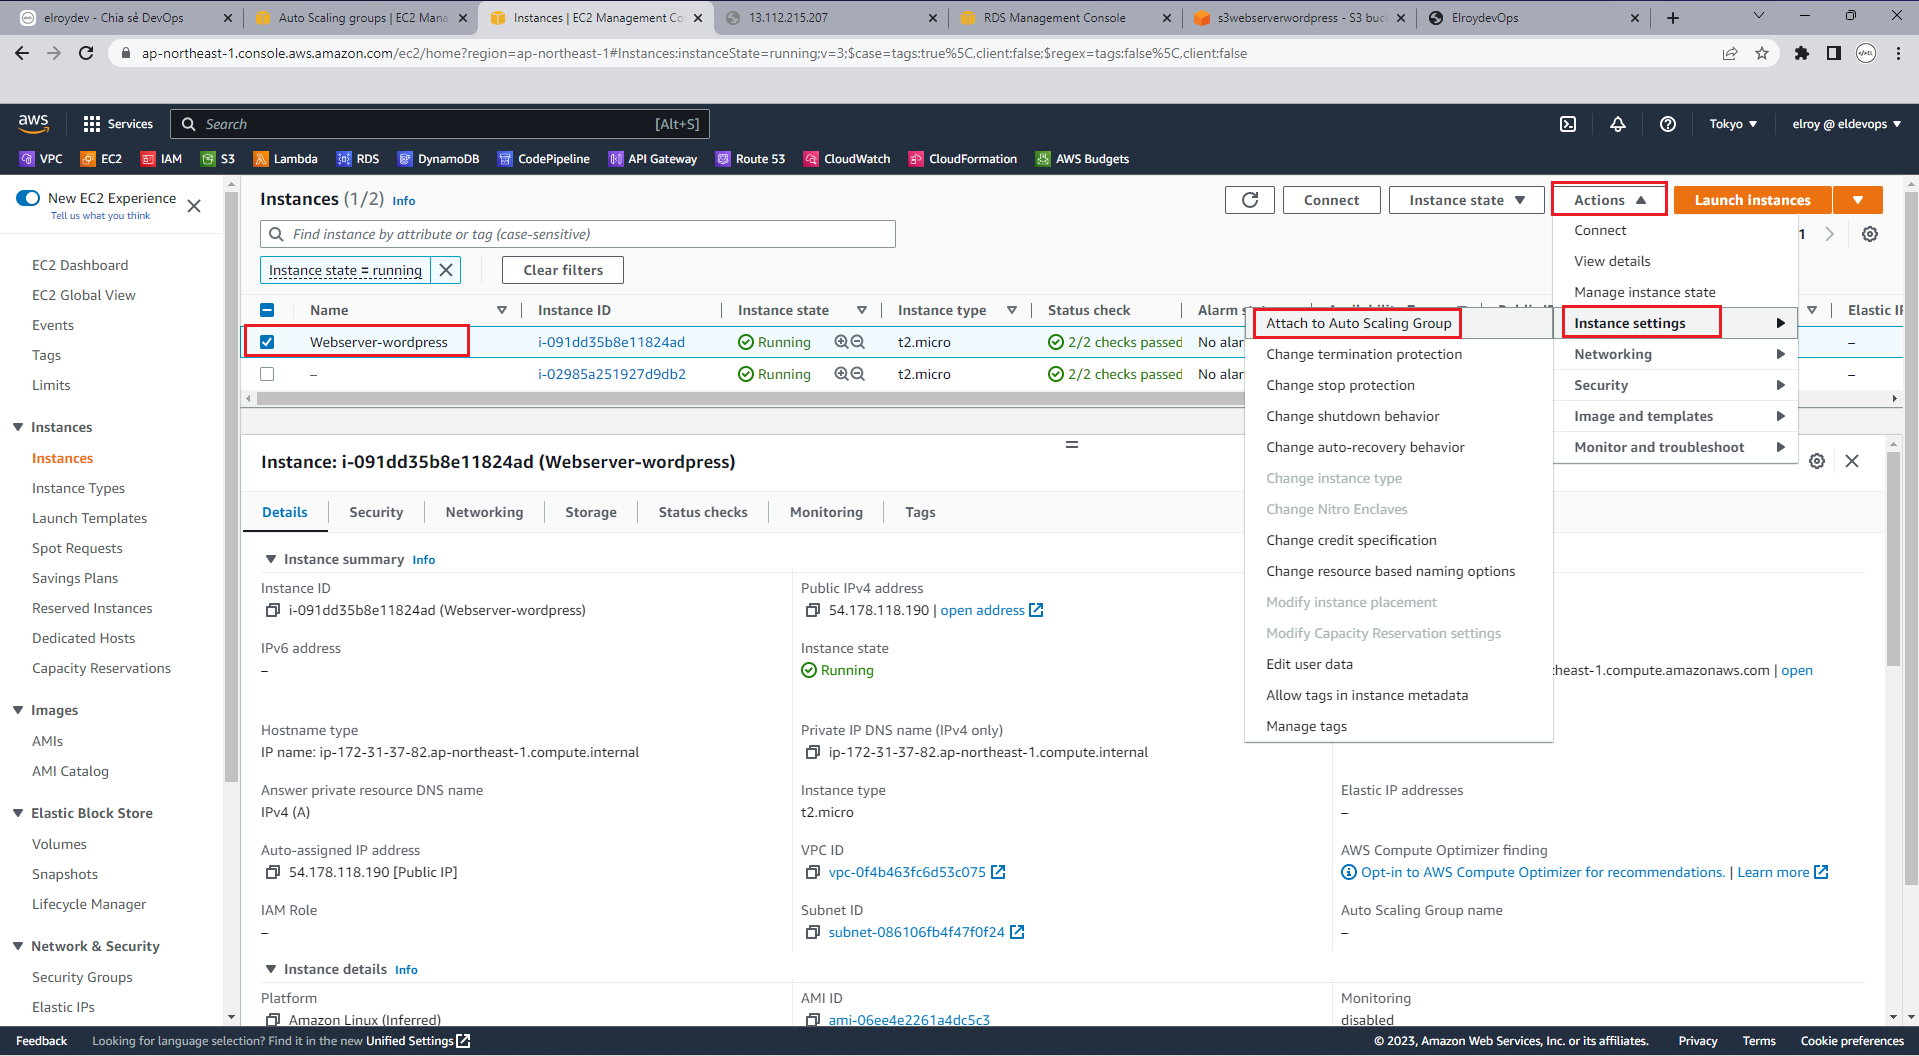Choose Change termination protection
Screen dimensions: 1919x1056
pos(1364,354)
